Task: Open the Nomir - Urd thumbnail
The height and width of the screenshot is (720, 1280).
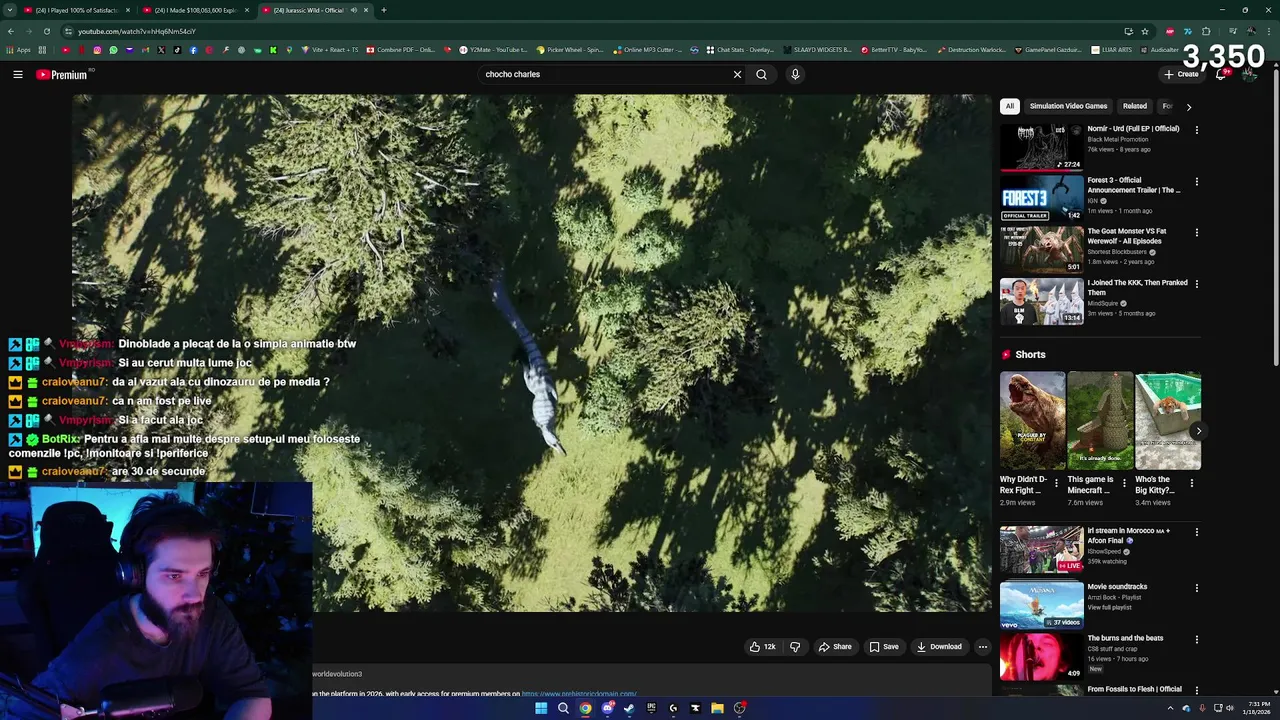Action: click(x=1041, y=147)
